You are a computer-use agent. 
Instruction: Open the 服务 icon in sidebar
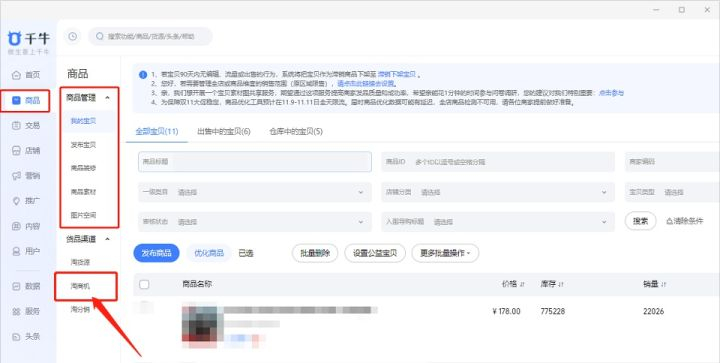pyautogui.click(x=17, y=311)
